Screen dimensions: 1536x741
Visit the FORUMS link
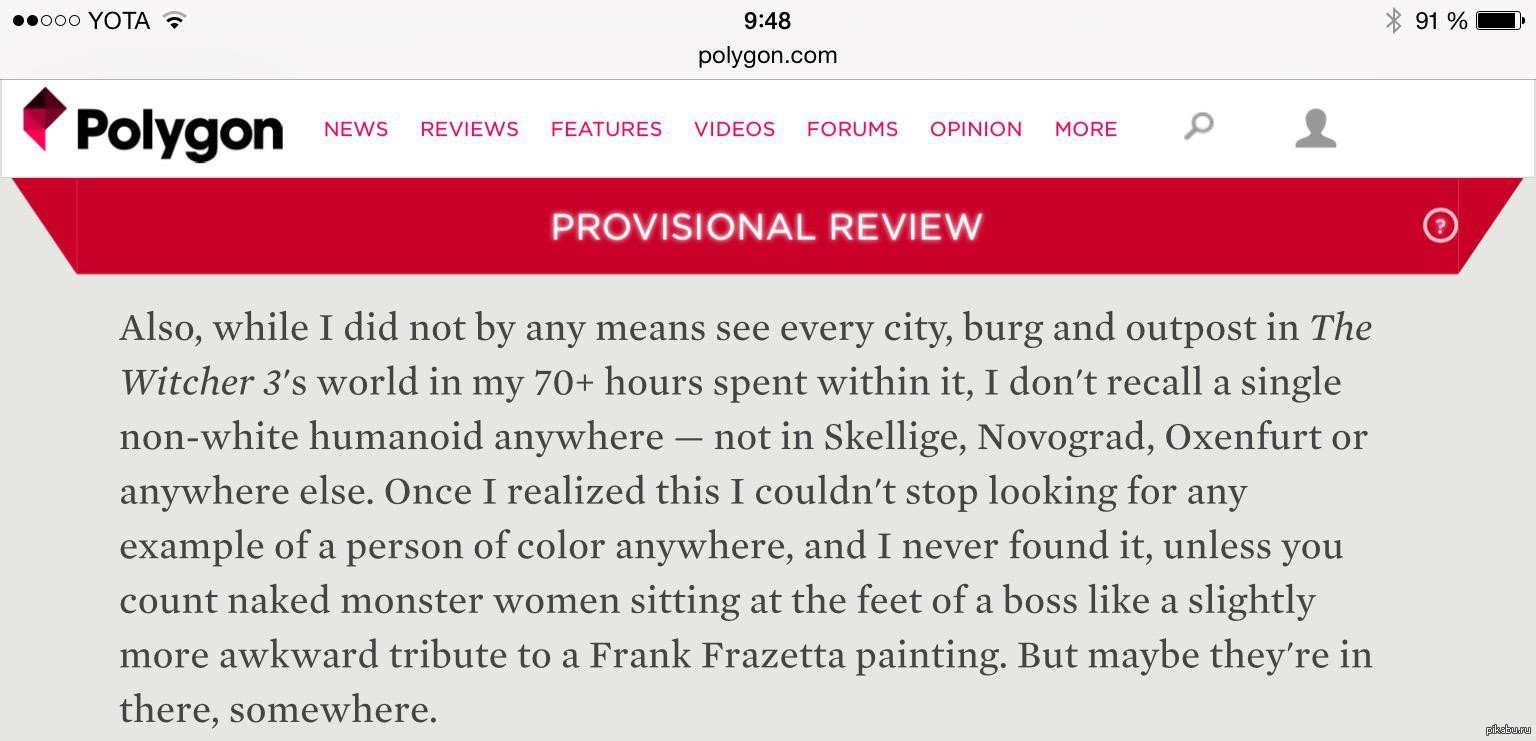pos(852,129)
